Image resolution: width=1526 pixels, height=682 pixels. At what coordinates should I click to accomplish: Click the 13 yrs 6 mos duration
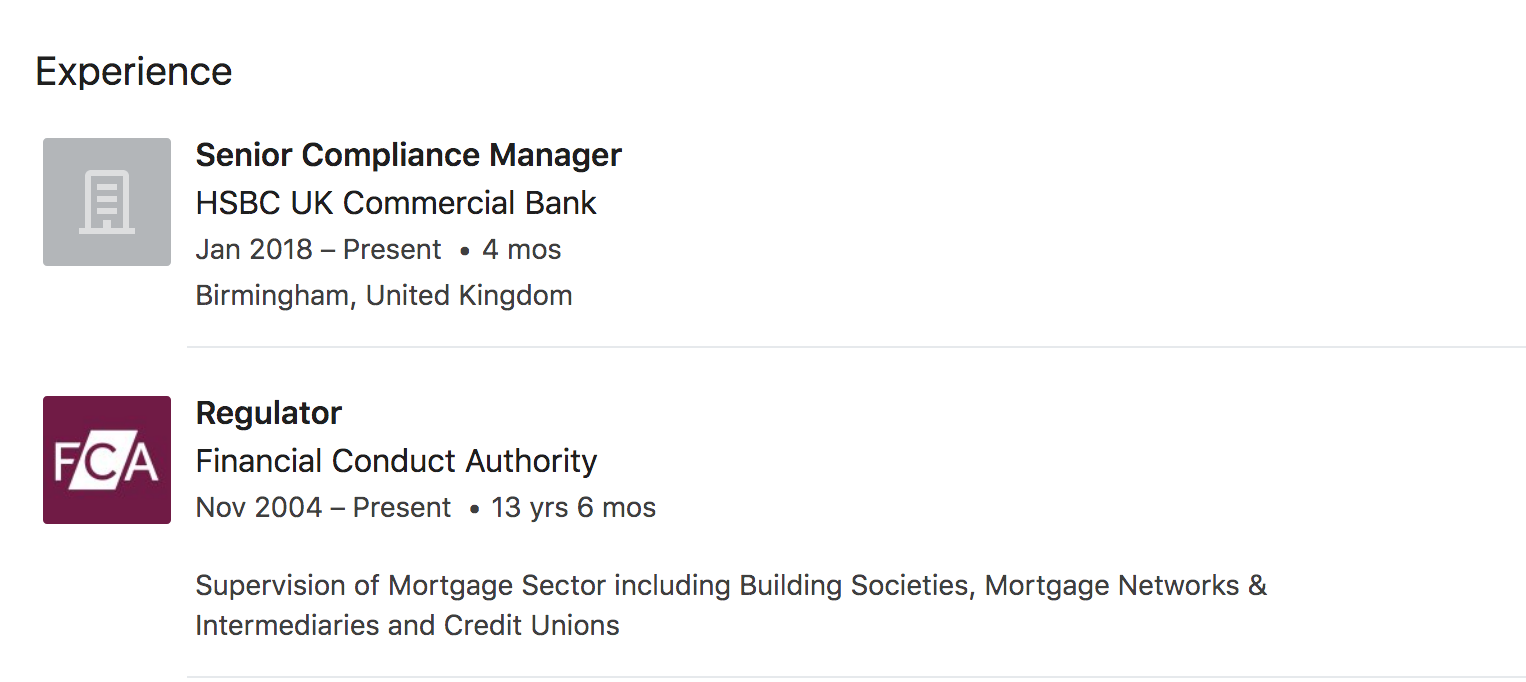click(574, 508)
